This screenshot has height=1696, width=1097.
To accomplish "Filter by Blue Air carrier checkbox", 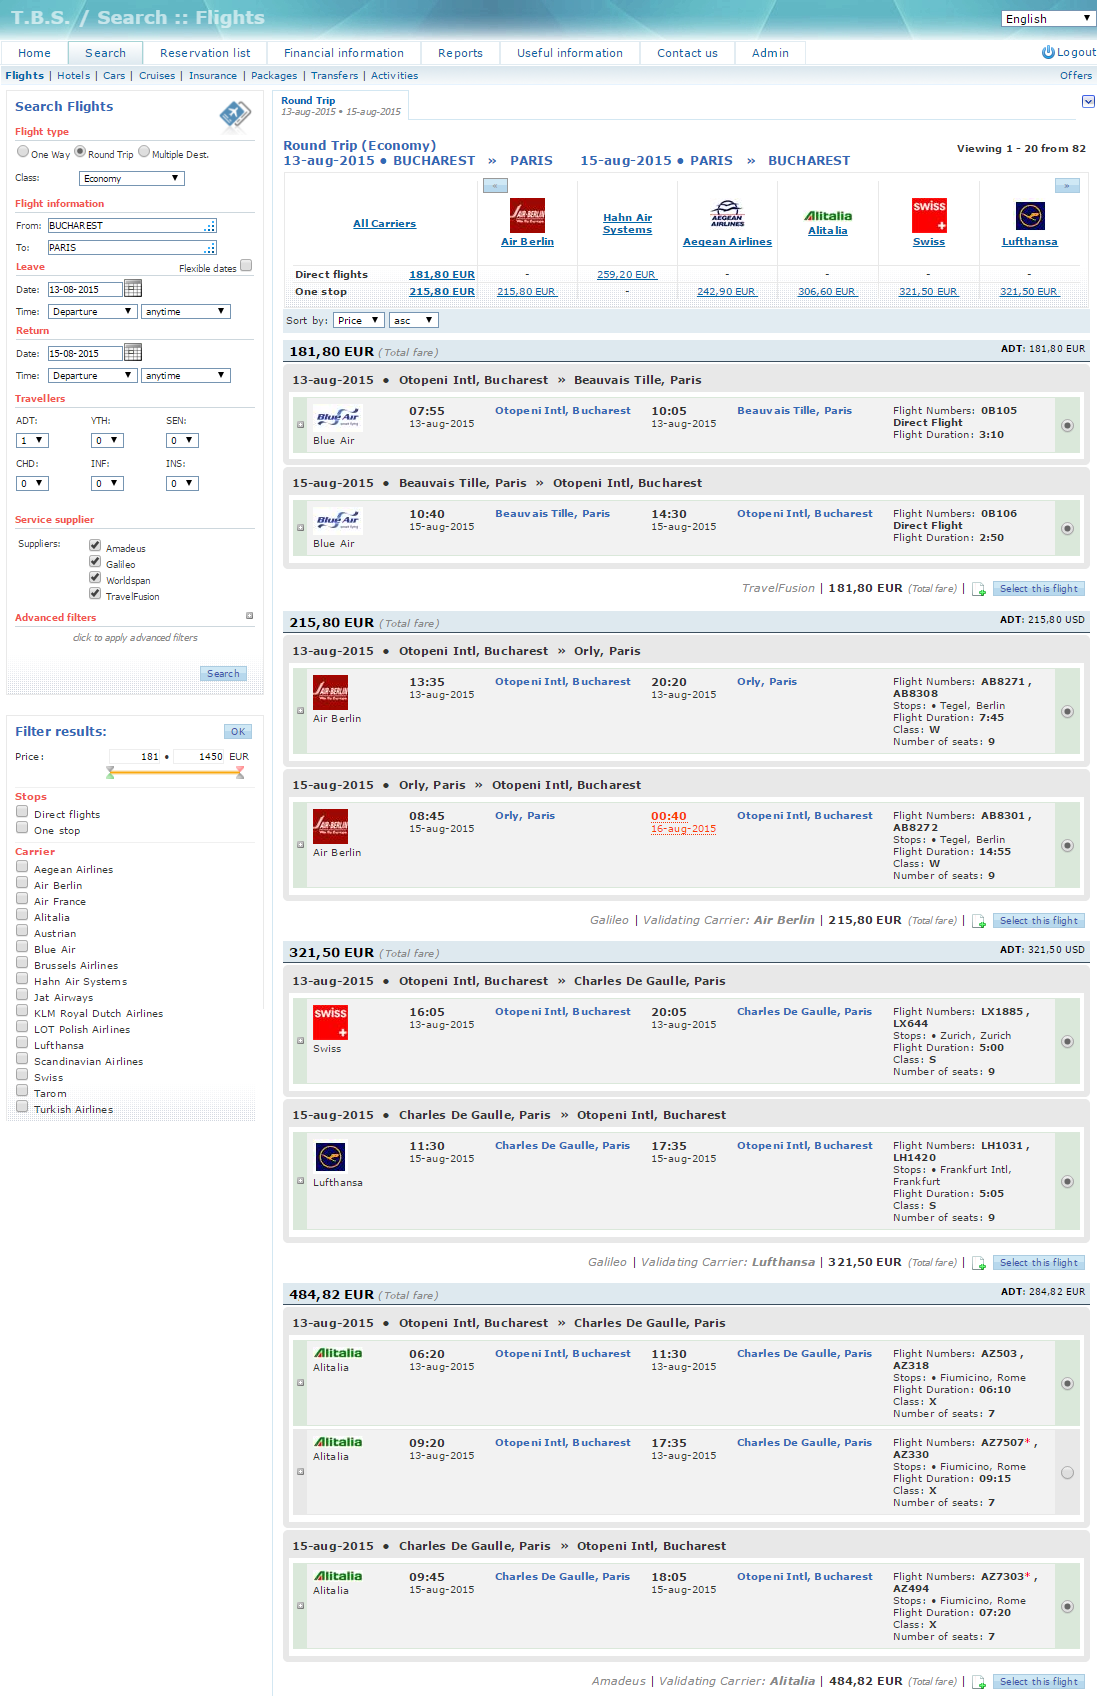I will pos(22,948).
